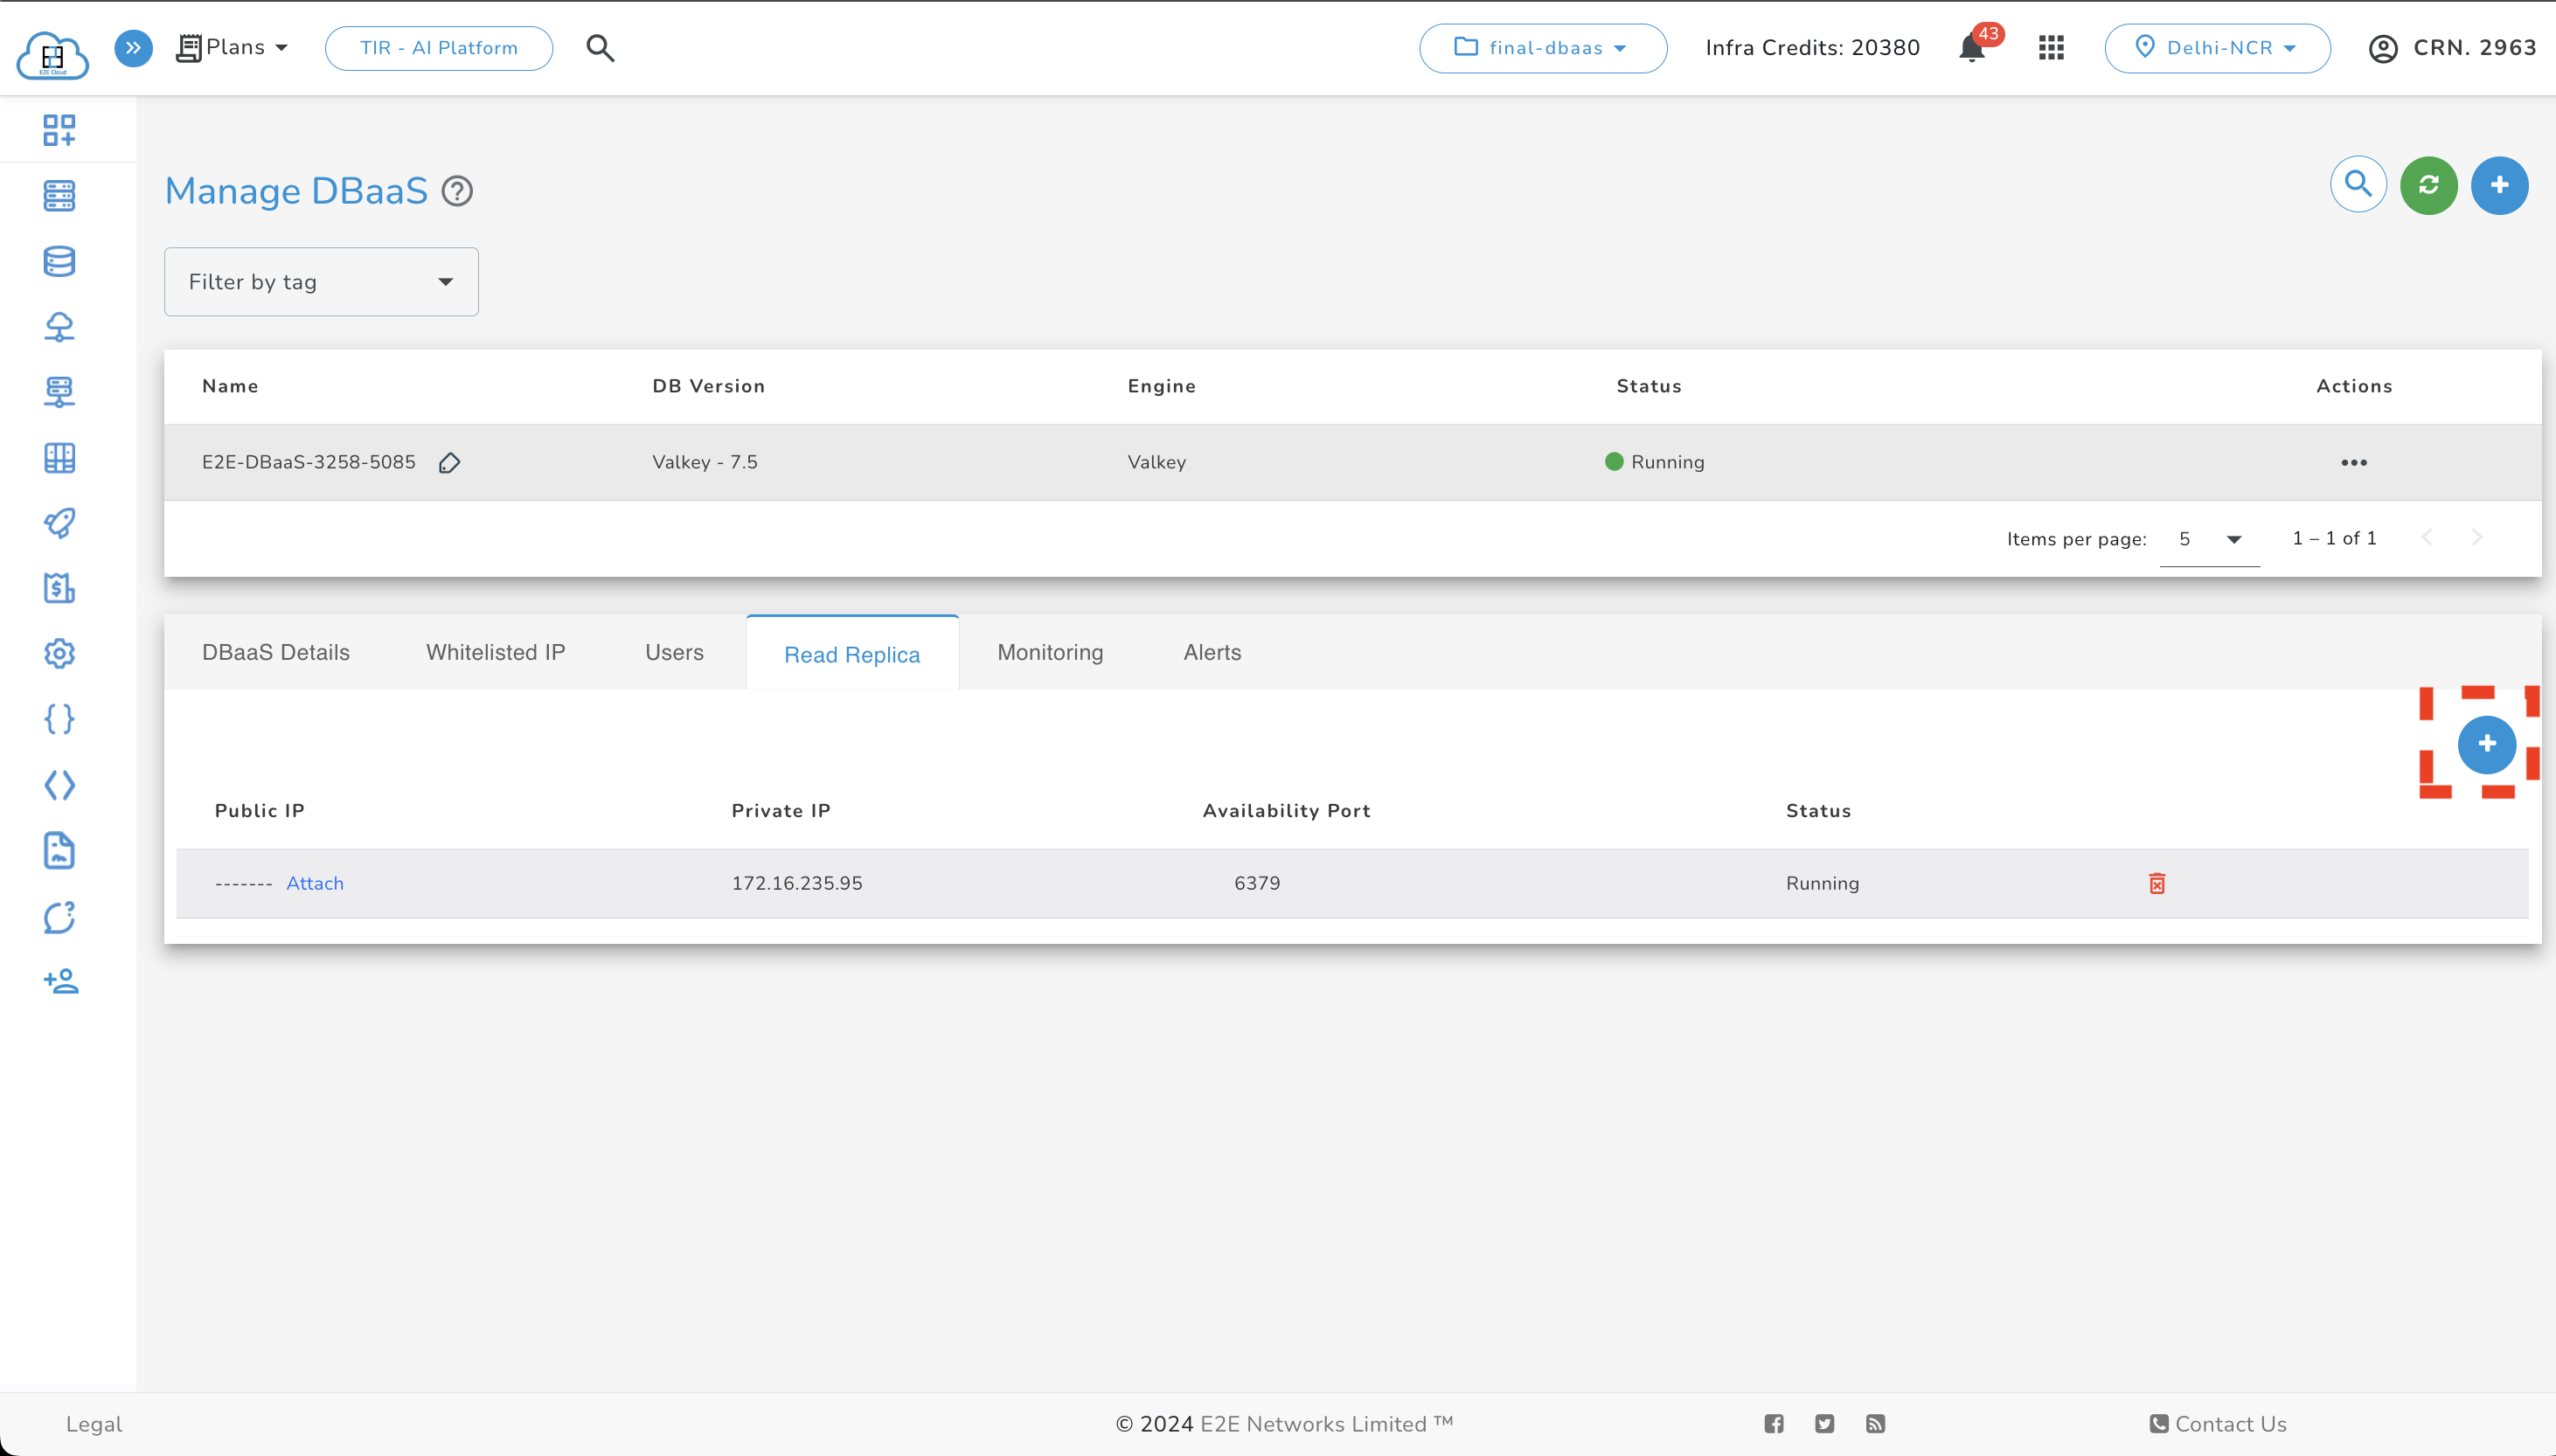2556x1456 pixels.
Task: Click the delete icon for read replica
Action: point(2156,883)
